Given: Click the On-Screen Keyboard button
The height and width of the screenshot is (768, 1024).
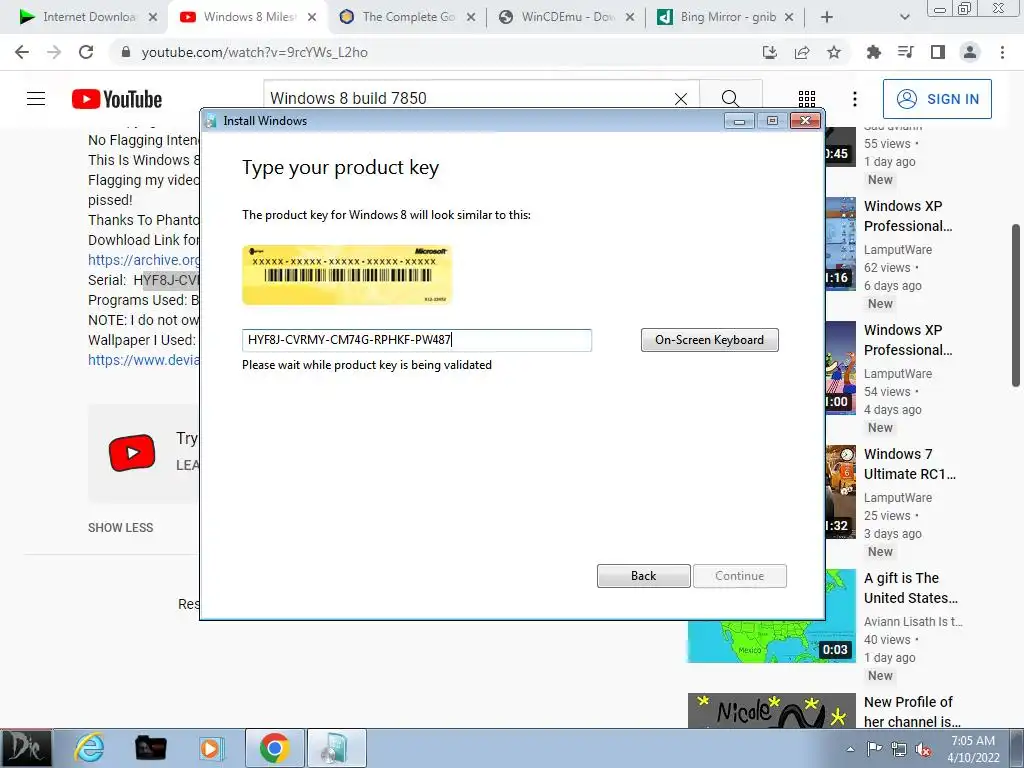Looking at the screenshot, I should [x=709, y=340].
